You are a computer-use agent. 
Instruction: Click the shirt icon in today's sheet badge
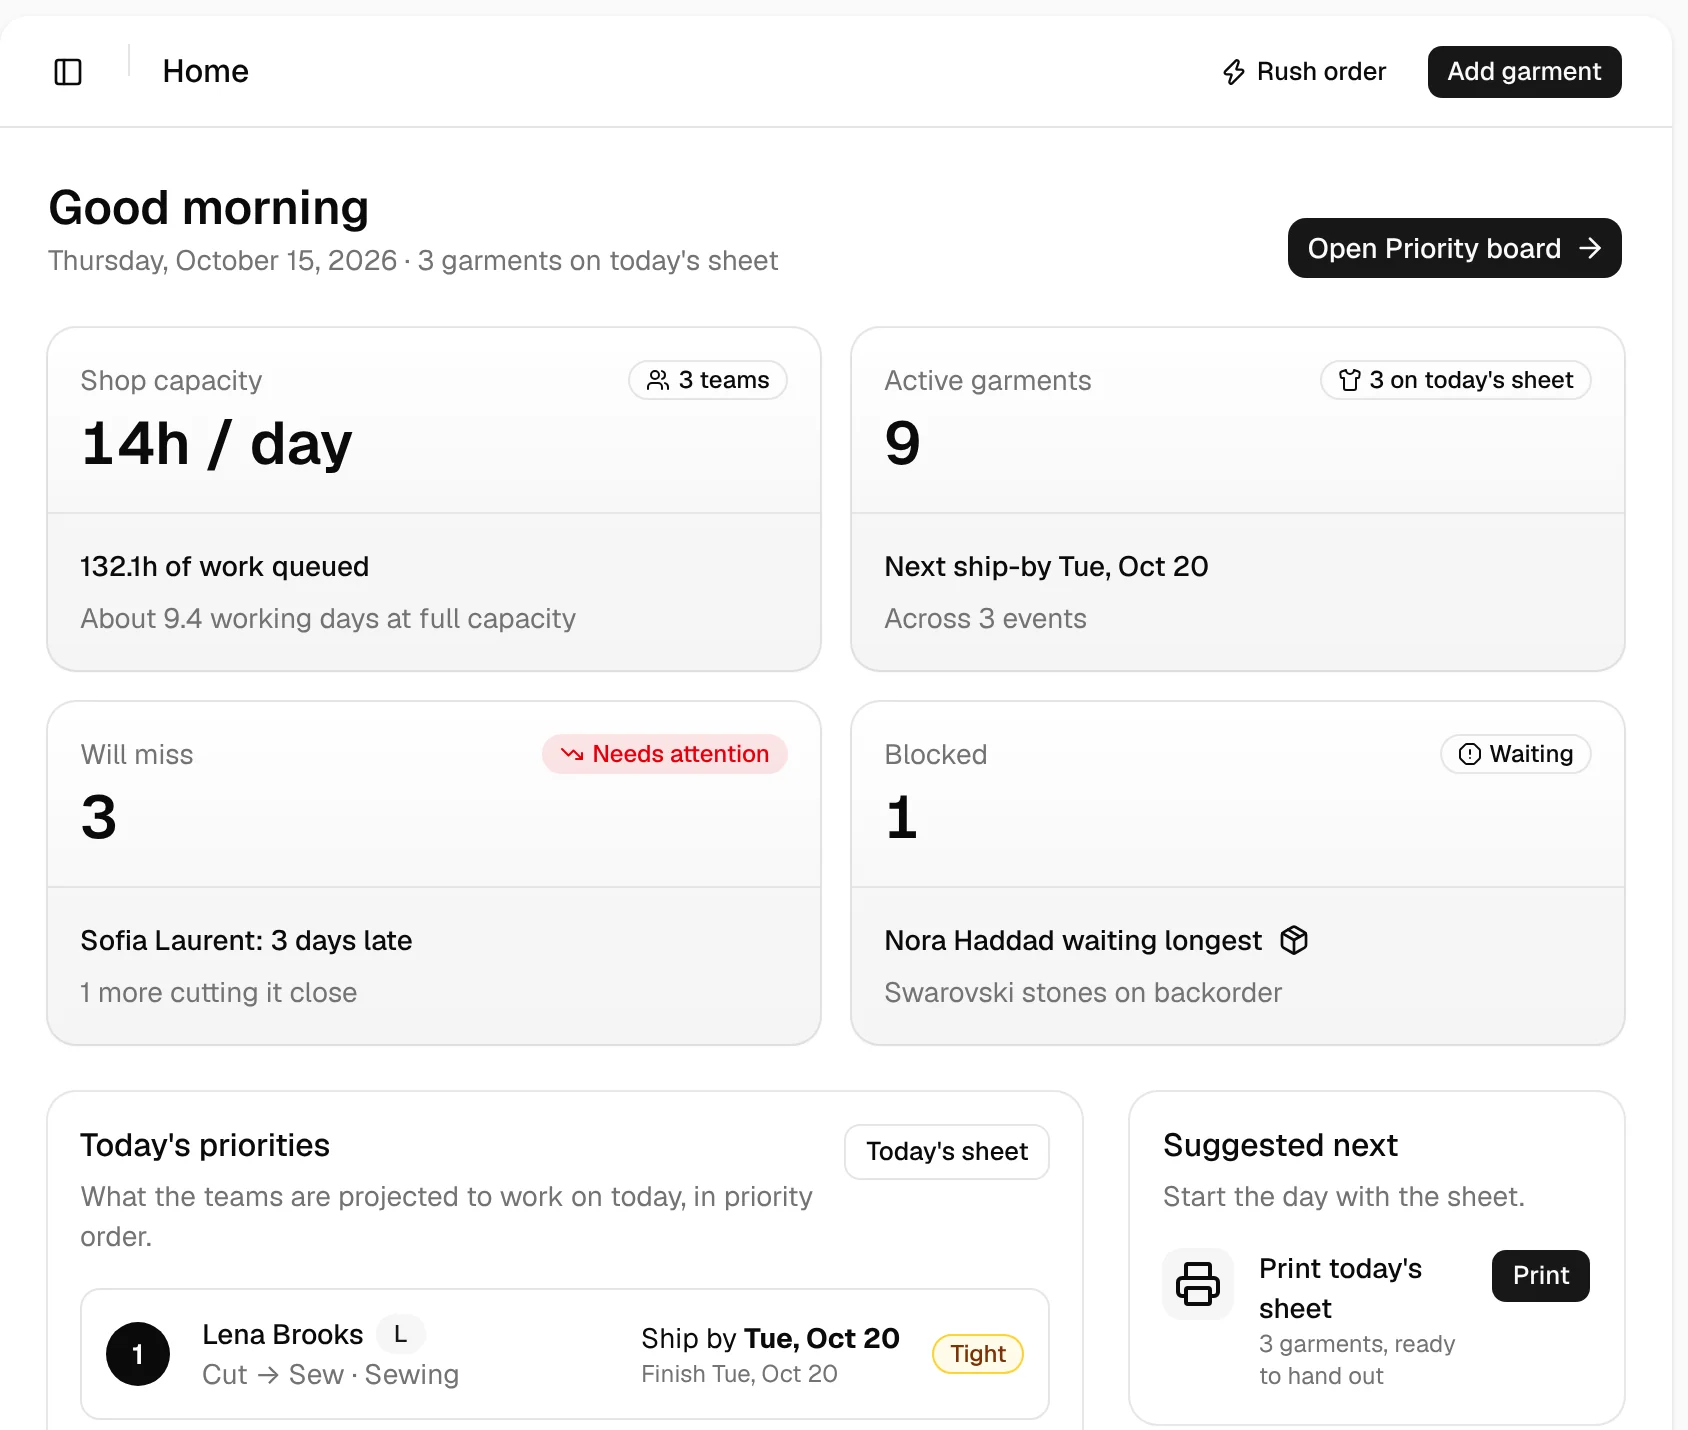click(x=1350, y=380)
